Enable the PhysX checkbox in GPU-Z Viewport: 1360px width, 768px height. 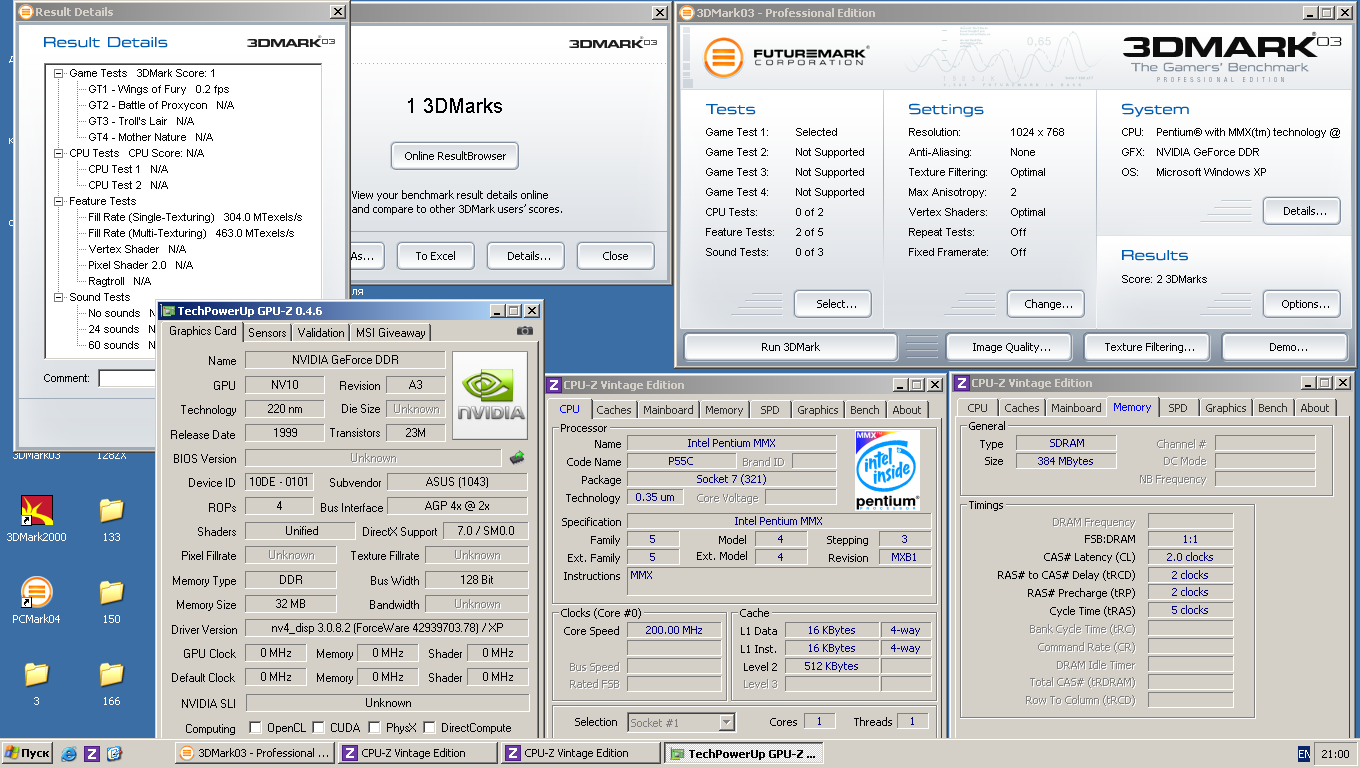point(375,728)
